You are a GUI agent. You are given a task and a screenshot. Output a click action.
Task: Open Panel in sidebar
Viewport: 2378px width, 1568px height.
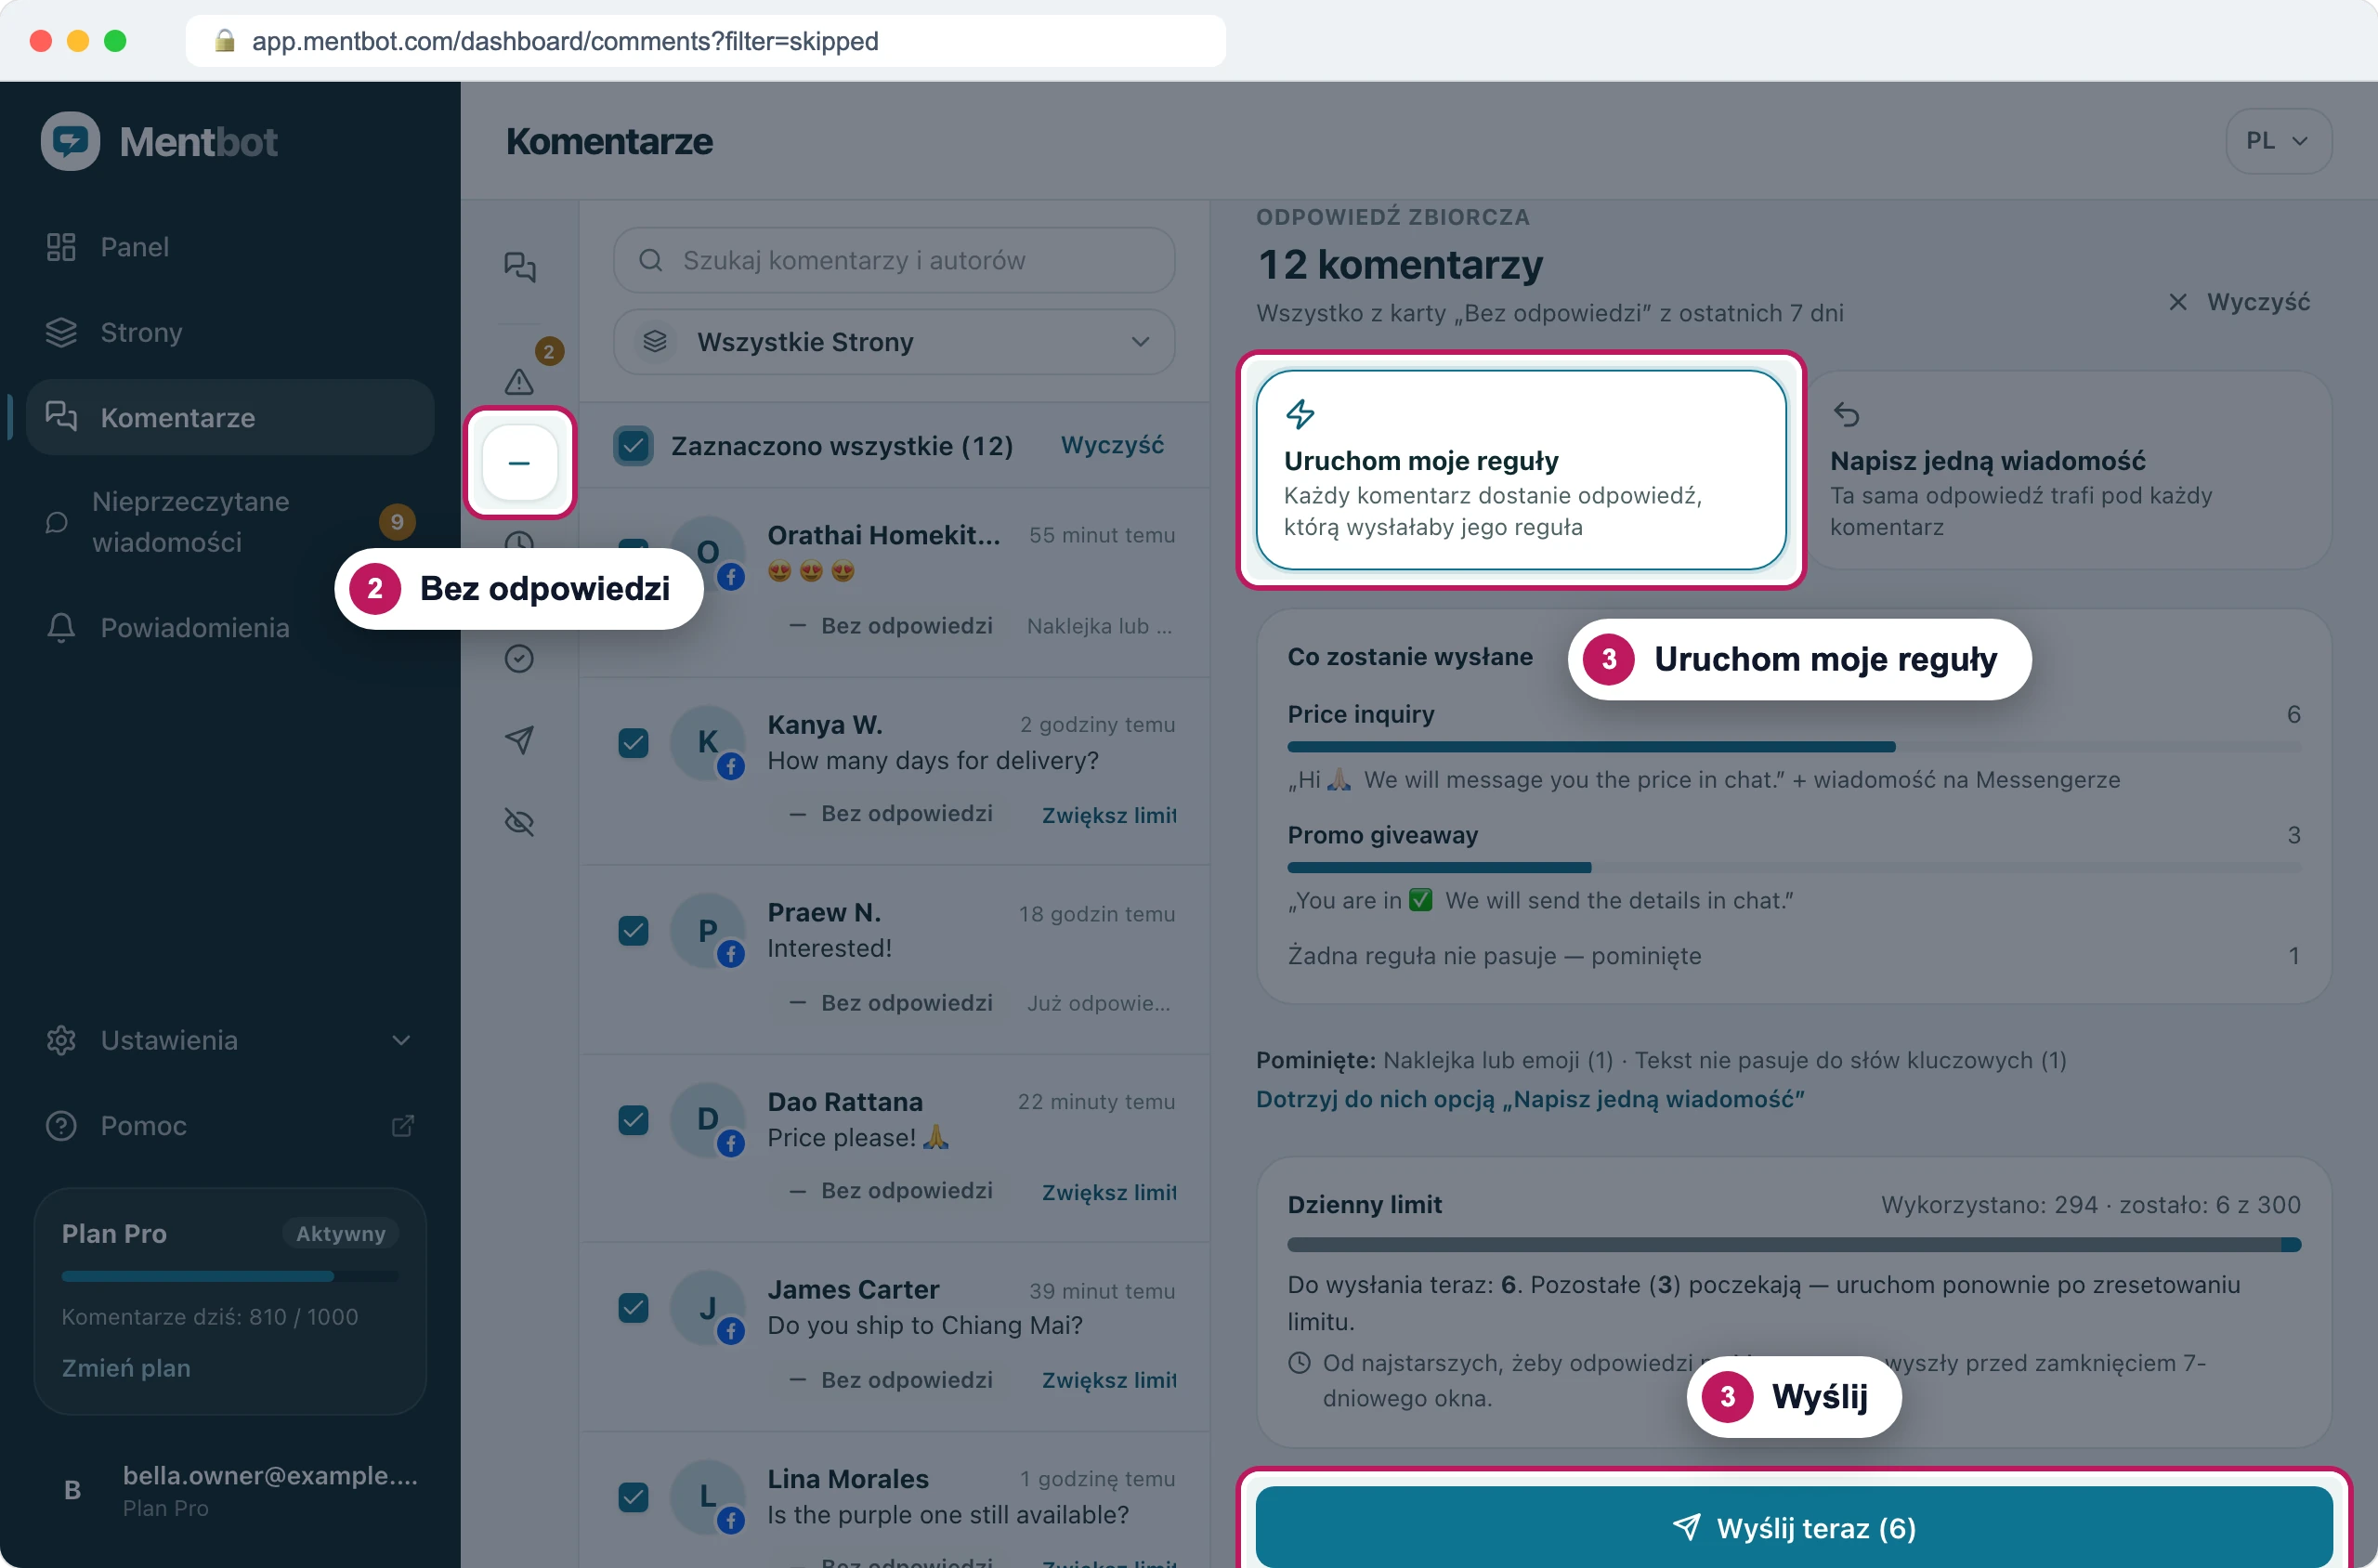[230, 247]
